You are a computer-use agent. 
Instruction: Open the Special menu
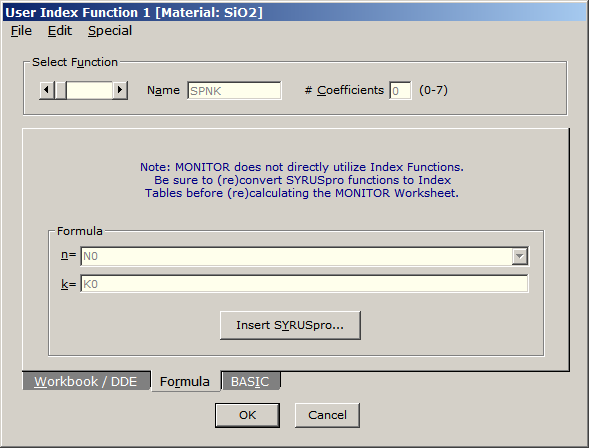[x=110, y=31]
